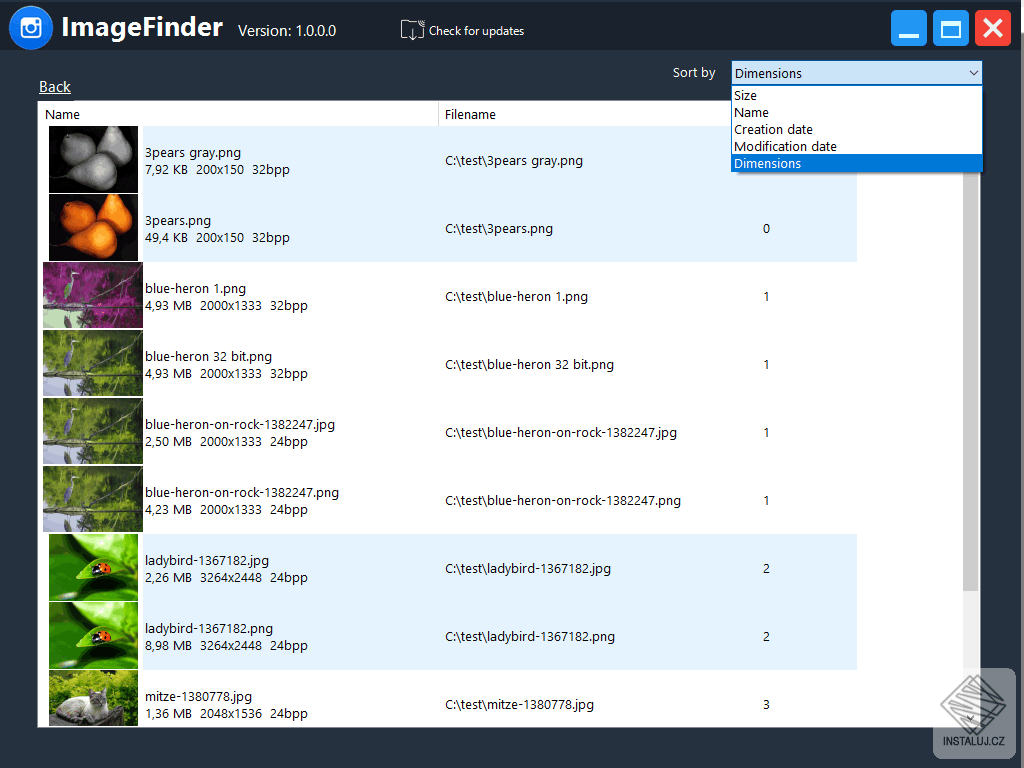Click name text 'blue-heron-on-rock-1382247.png'
This screenshot has width=1024, height=768.
(242, 492)
